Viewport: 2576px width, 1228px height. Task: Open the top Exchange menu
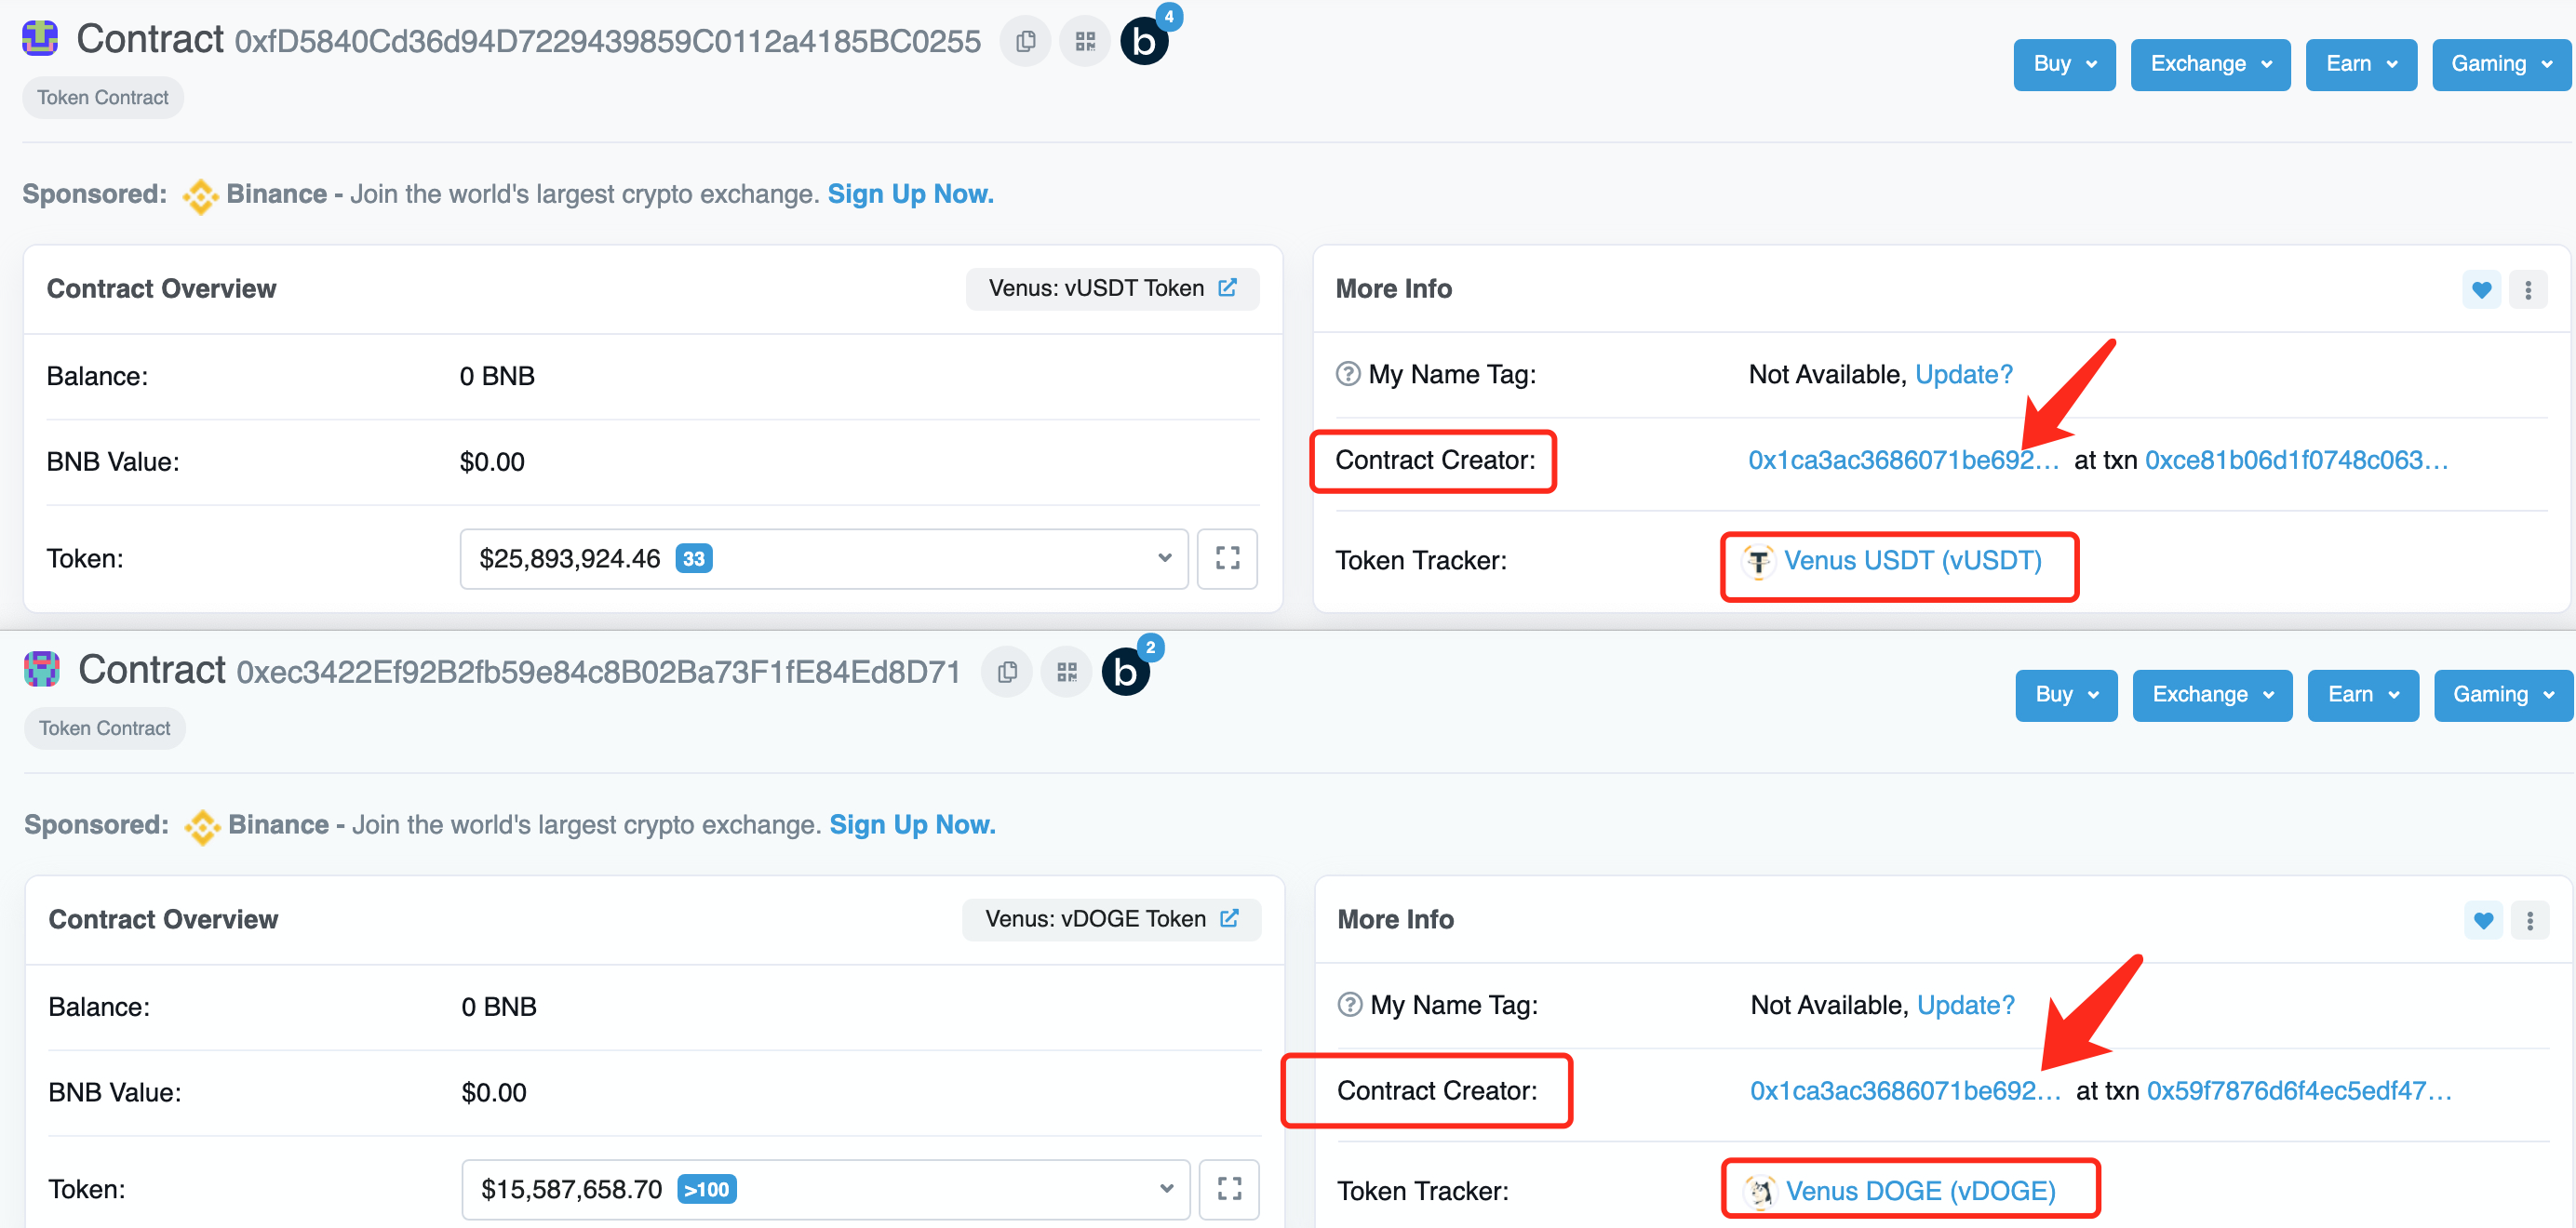coord(2210,64)
